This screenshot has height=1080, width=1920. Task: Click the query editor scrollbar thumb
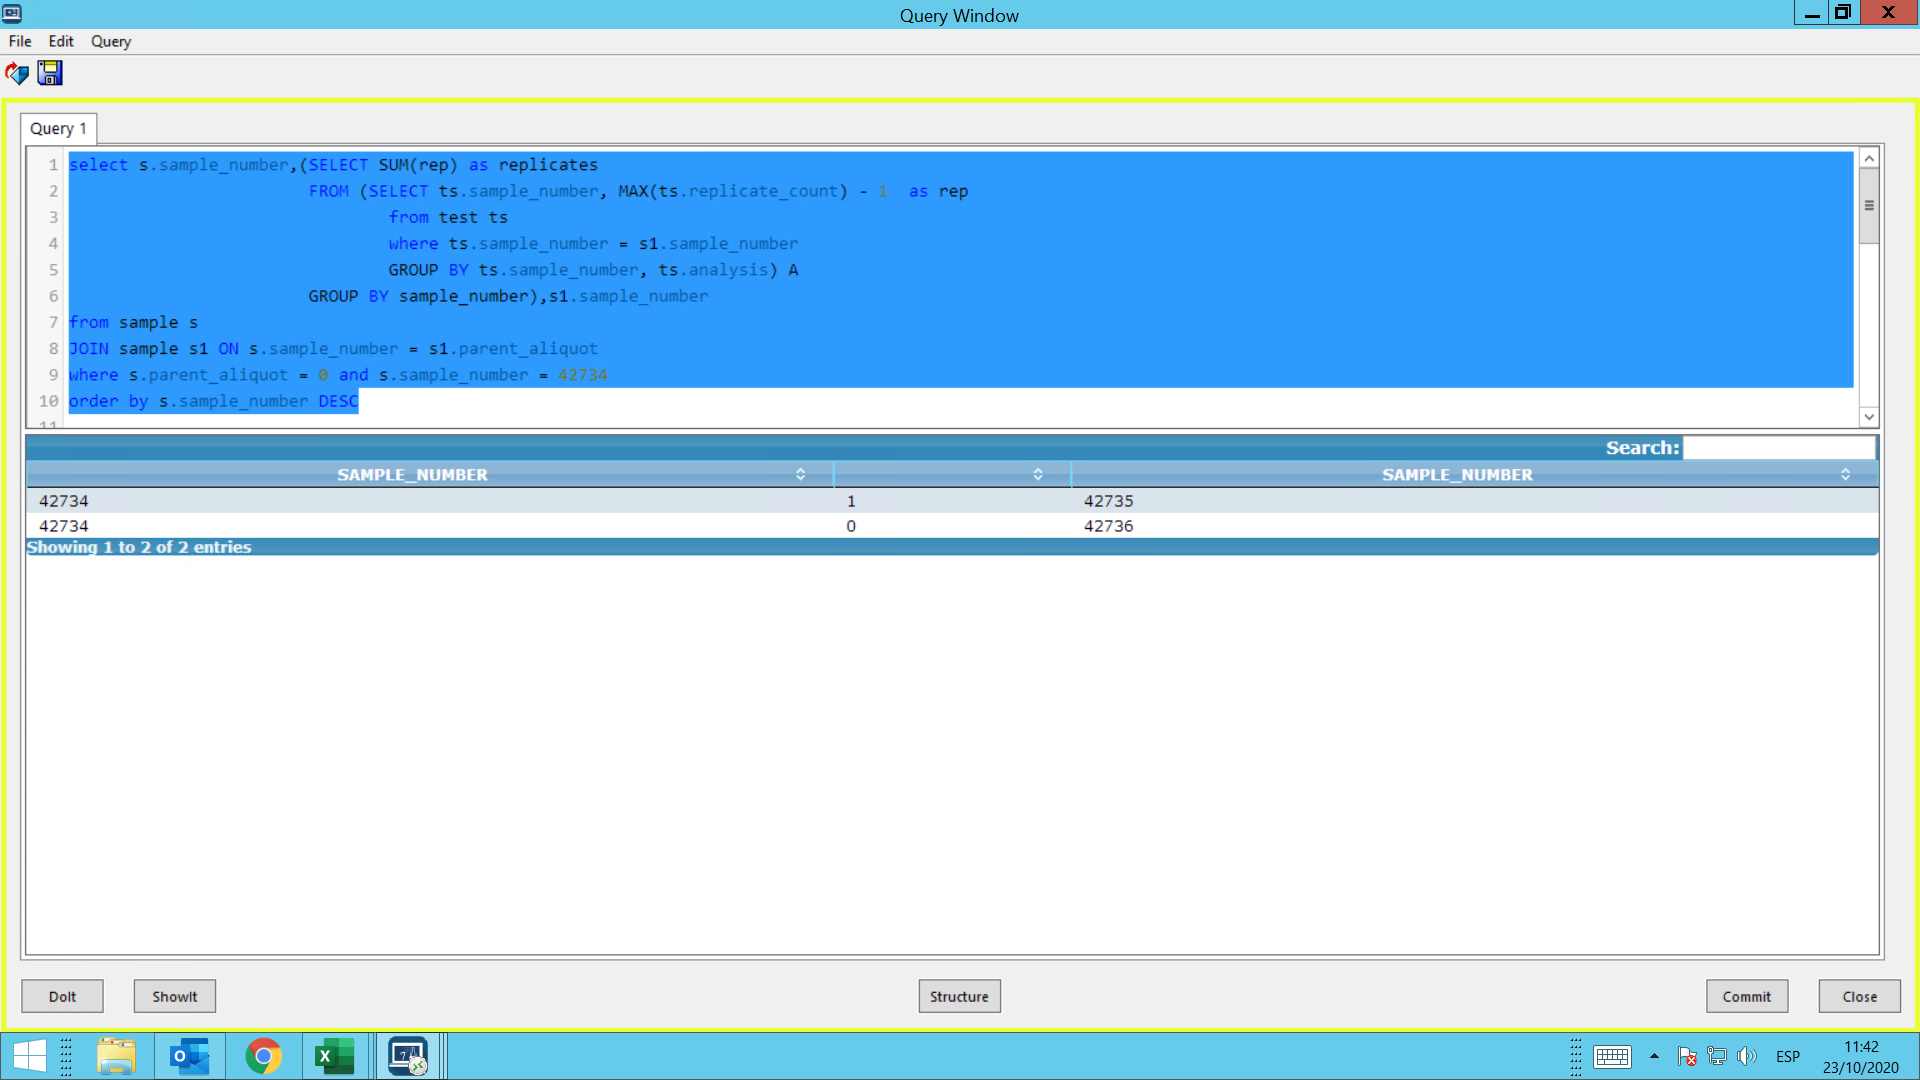(x=1868, y=206)
